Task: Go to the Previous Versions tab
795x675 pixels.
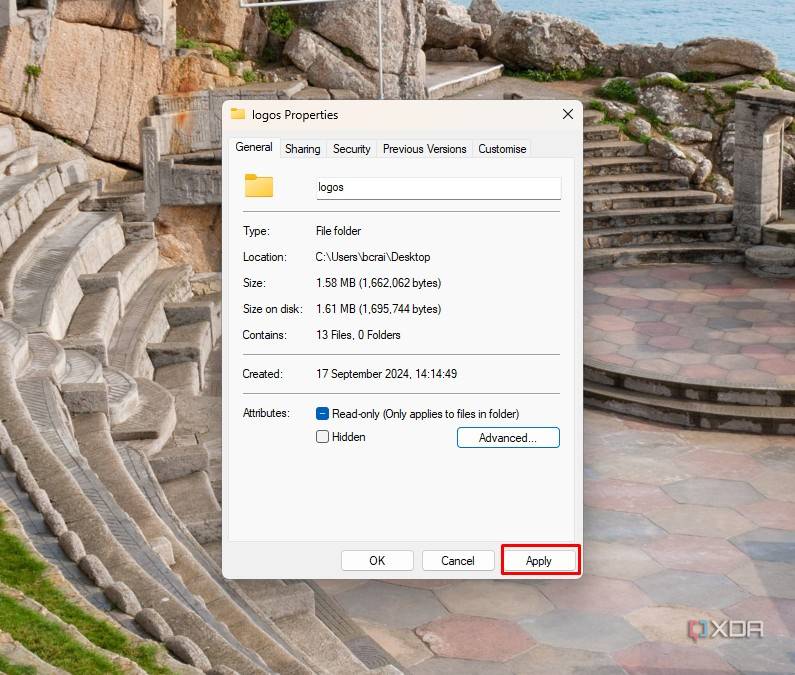Action: tap(424, 149)
